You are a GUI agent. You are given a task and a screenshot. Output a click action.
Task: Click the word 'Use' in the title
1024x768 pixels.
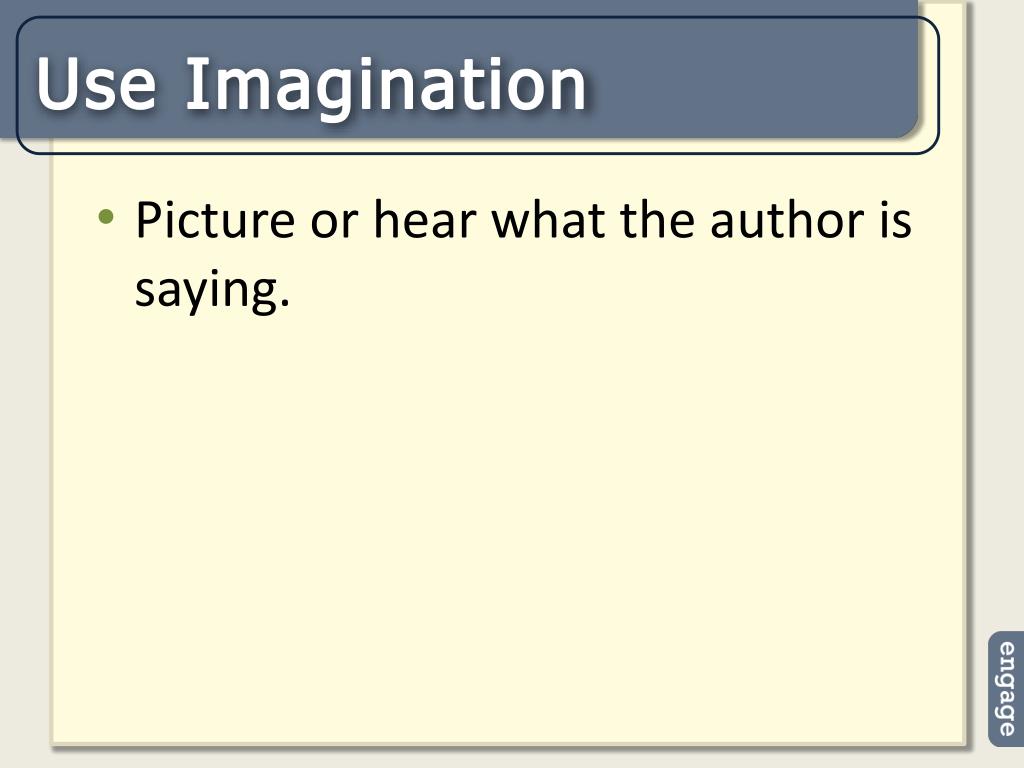[x=96, y=85]
